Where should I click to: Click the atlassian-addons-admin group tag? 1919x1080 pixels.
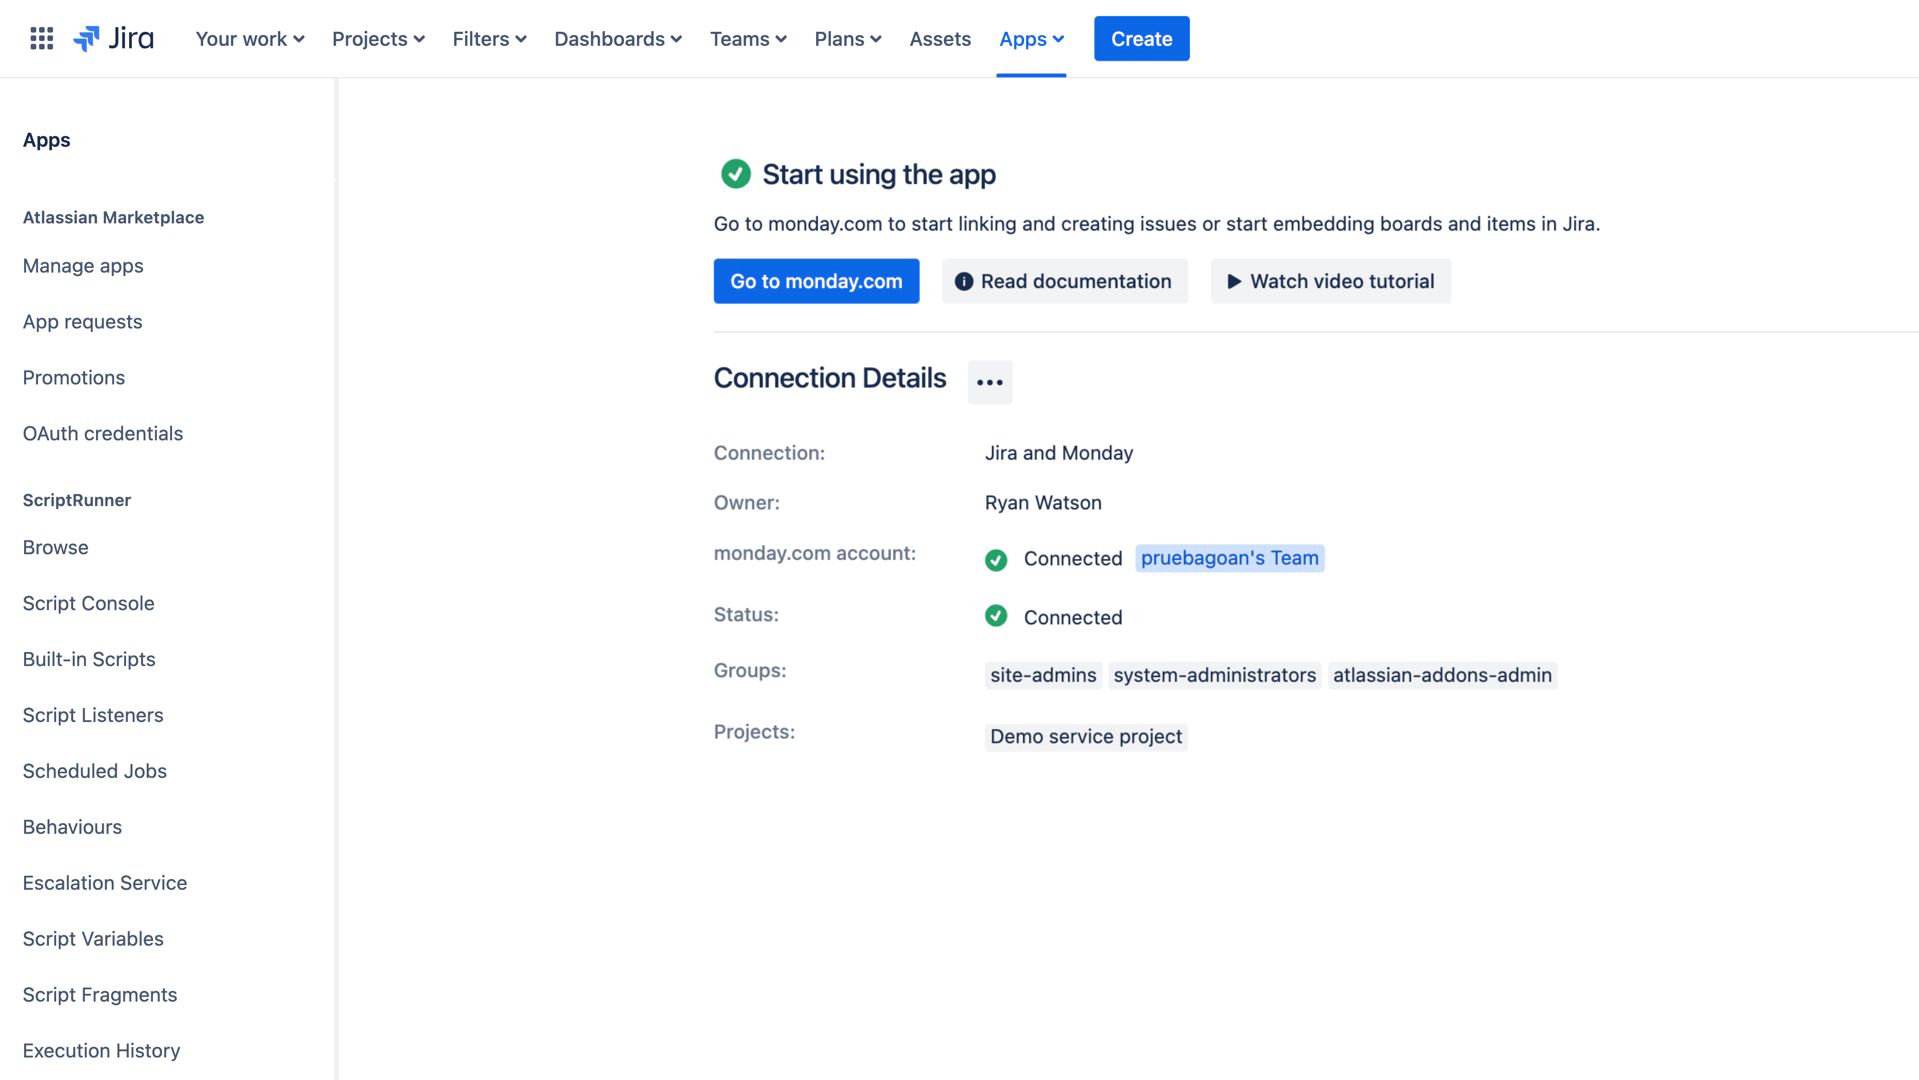pos(1442,676)
